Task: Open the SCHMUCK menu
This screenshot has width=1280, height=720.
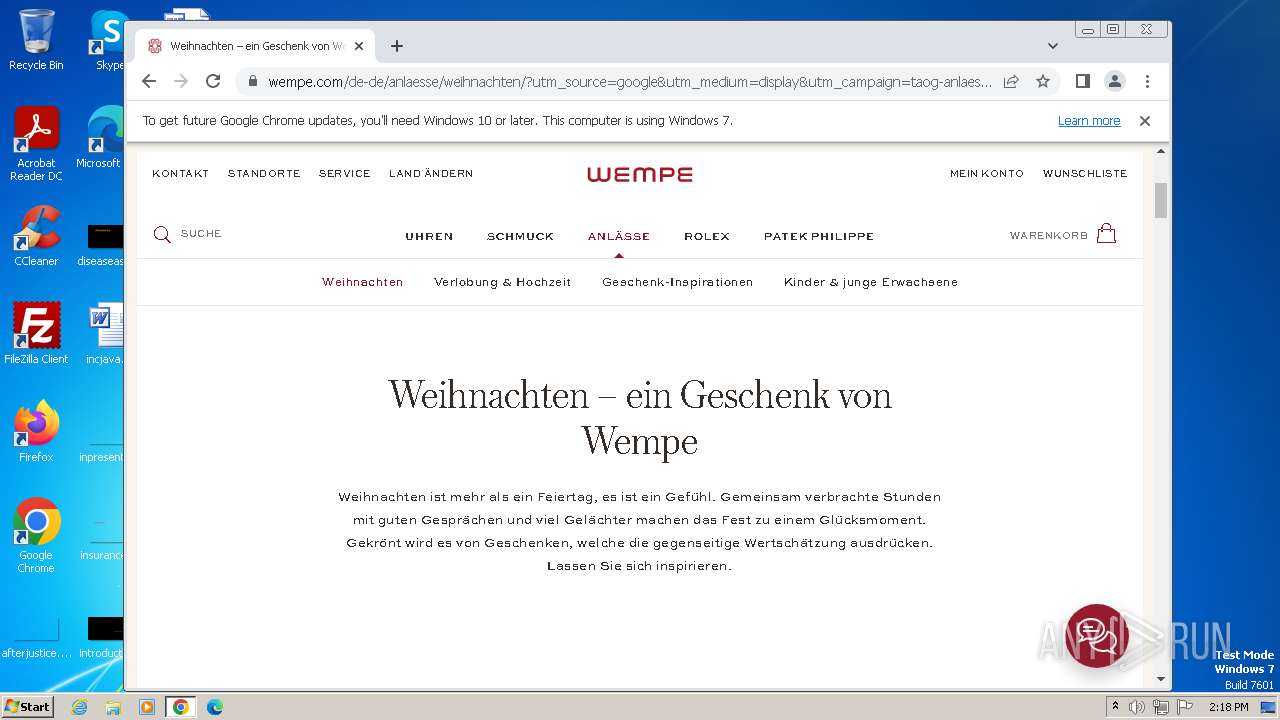Action: click(520, 237)
